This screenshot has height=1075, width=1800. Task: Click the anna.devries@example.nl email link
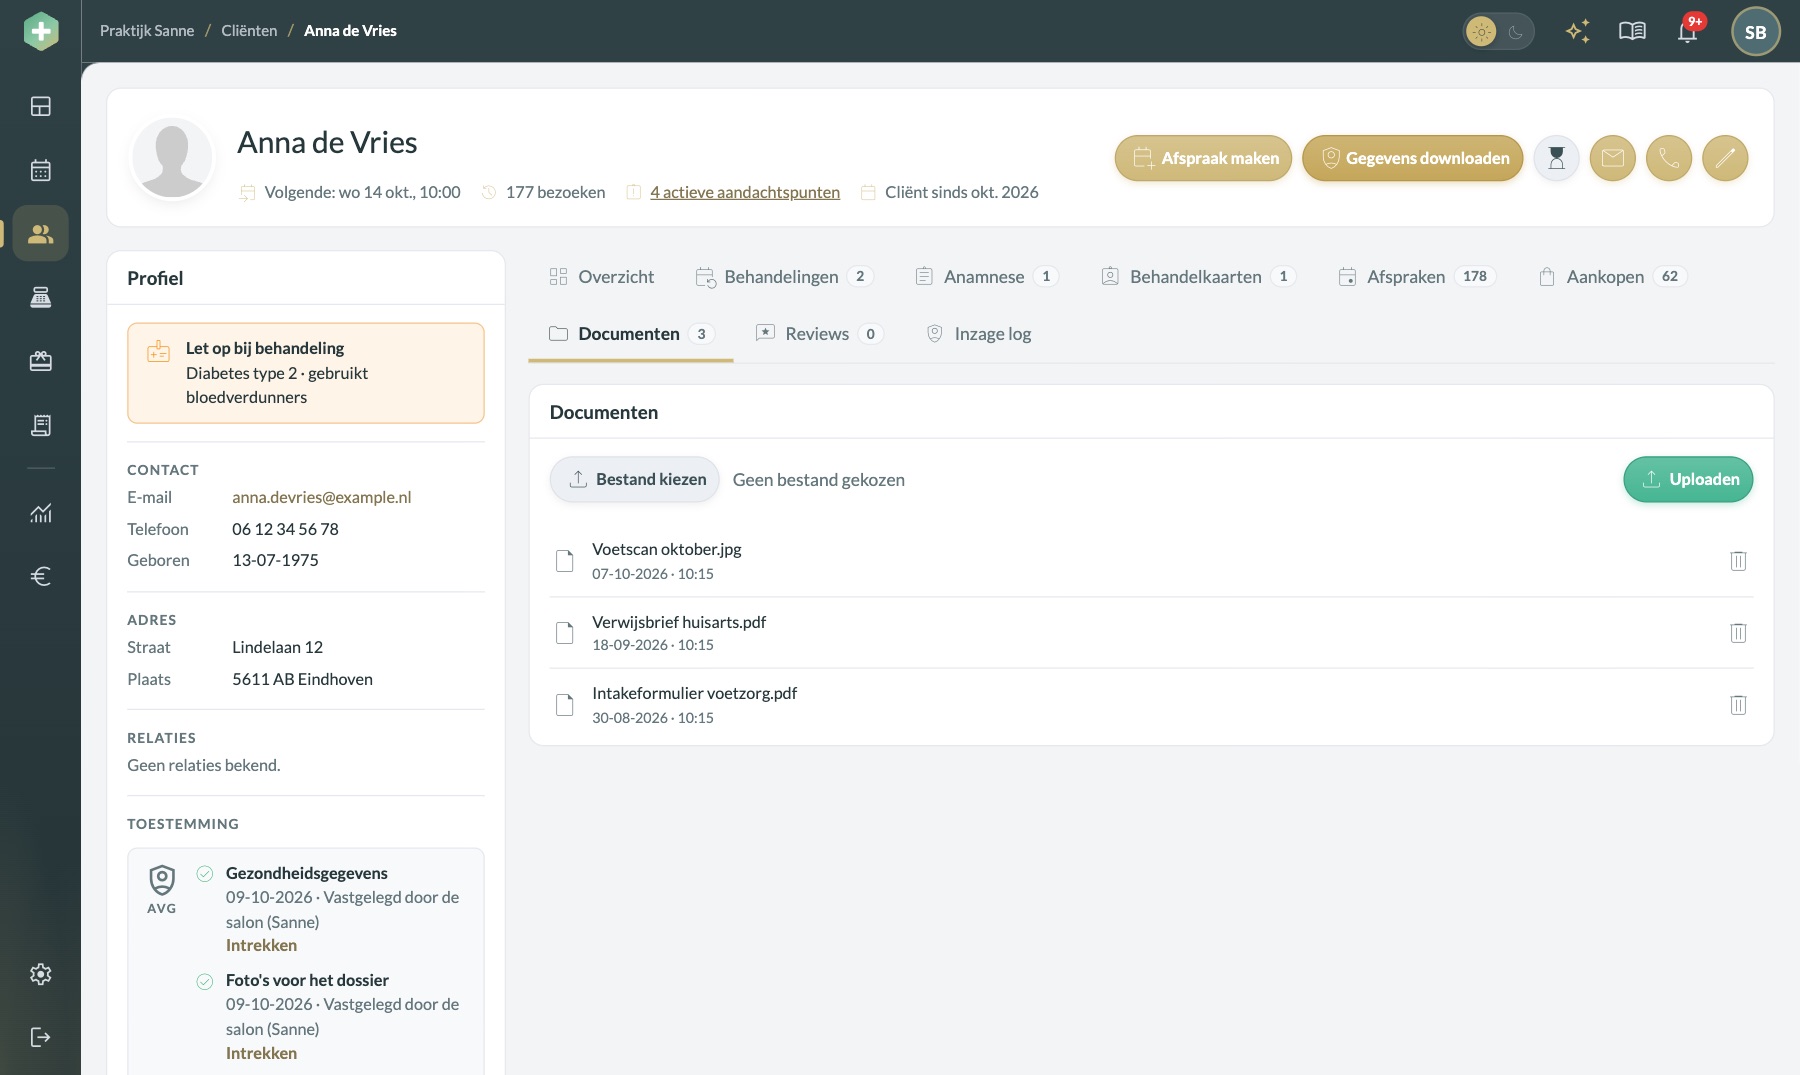pos(322,497)
